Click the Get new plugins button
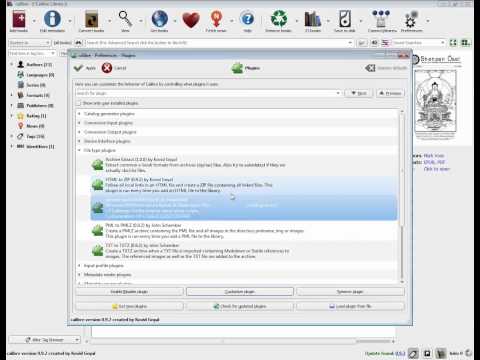Image resolution: width=480 pixels, height=360 pixels. coord(129,306)
